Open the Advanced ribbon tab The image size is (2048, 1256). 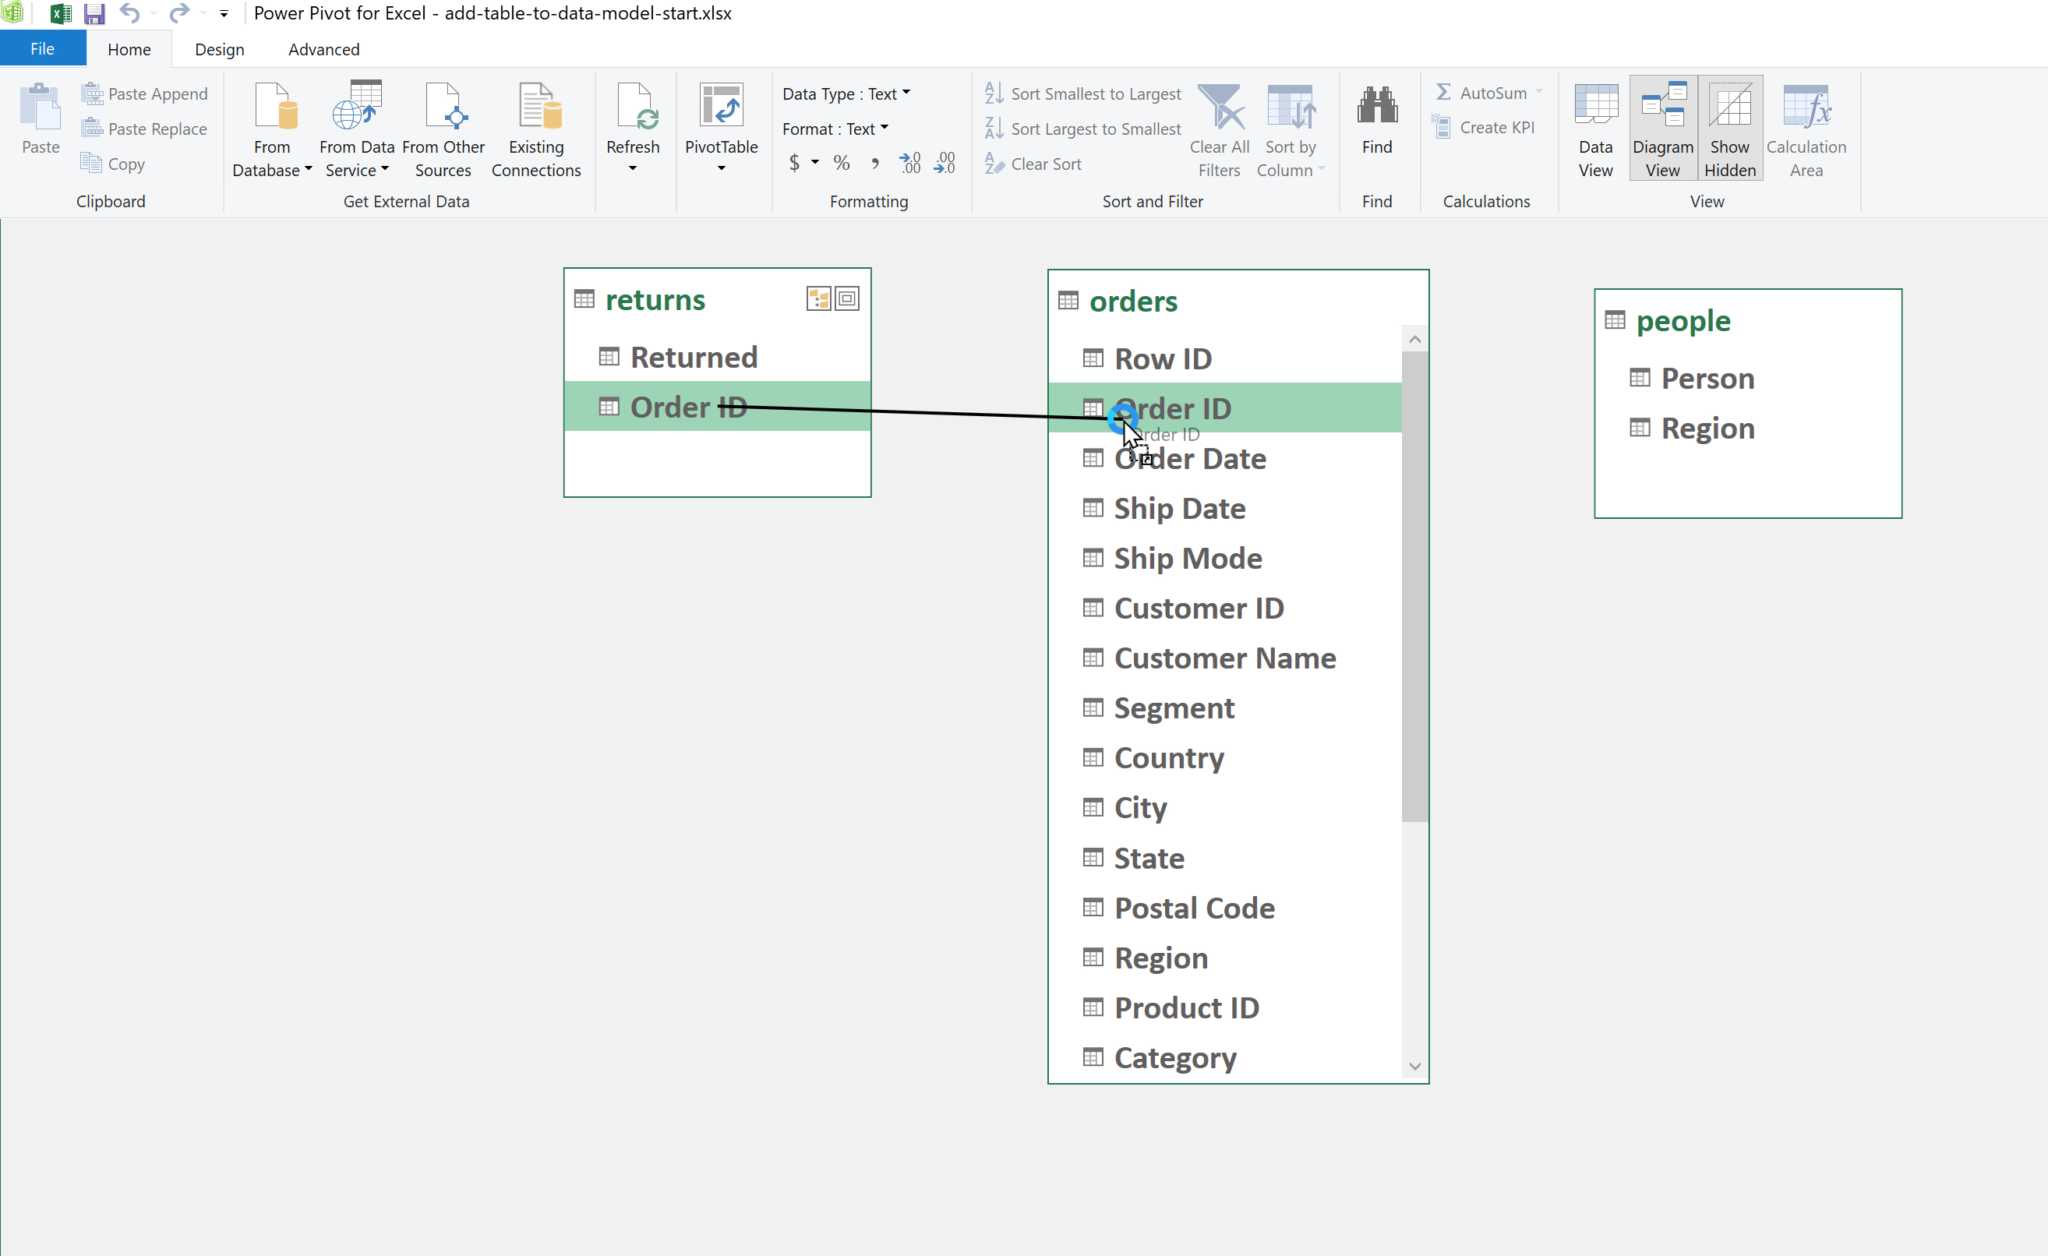[323, 49]
